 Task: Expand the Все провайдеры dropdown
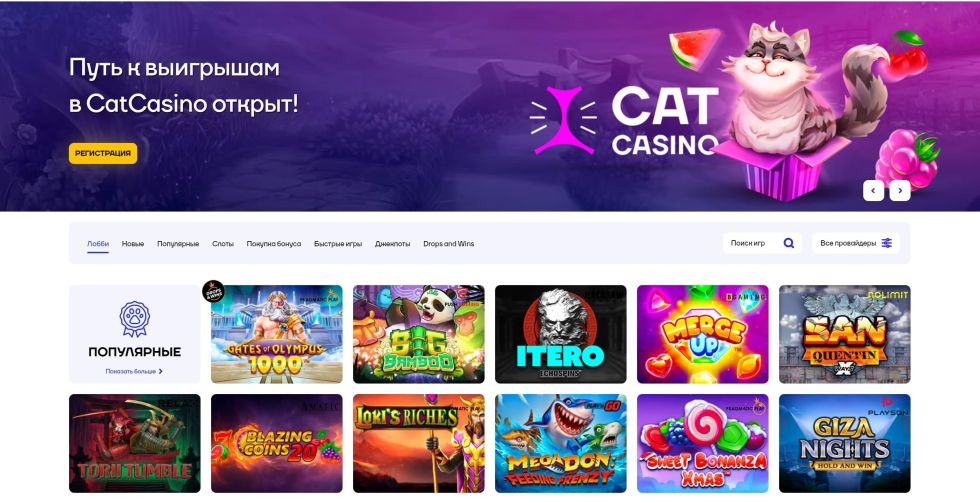click(x=856, y=243)
